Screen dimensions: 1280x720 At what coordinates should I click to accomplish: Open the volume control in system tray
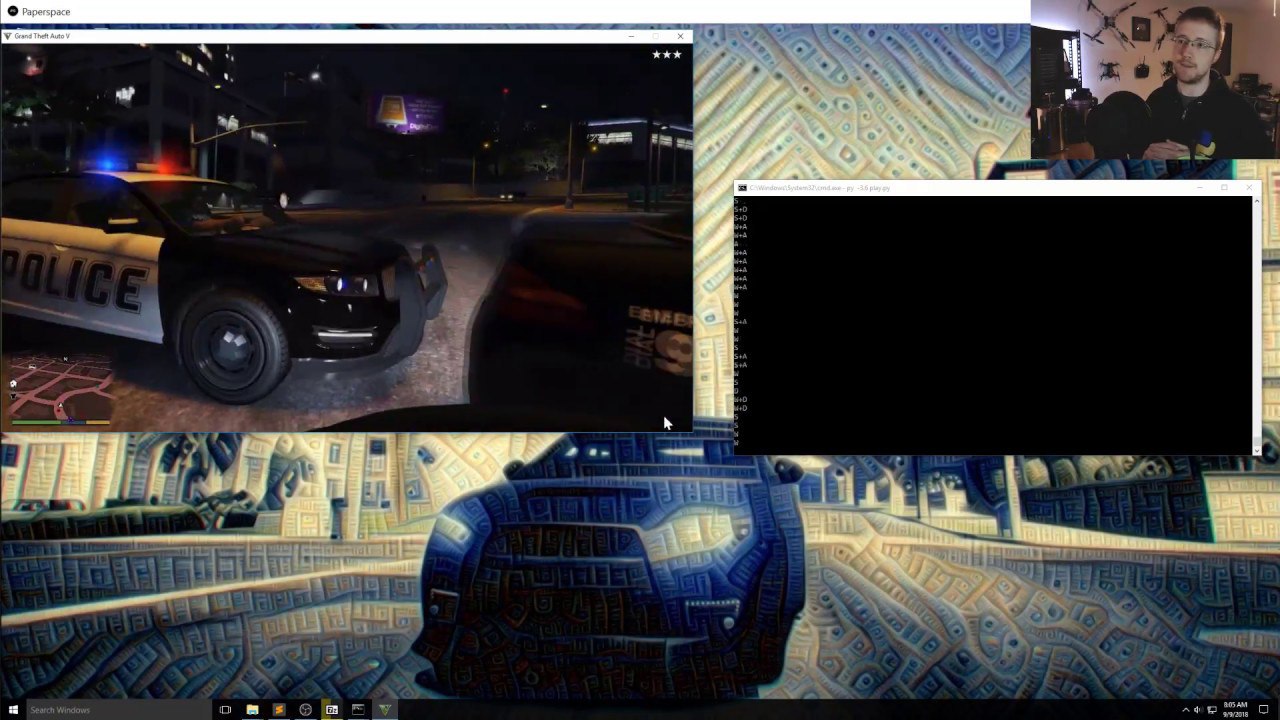click(x=1198, y=710)
